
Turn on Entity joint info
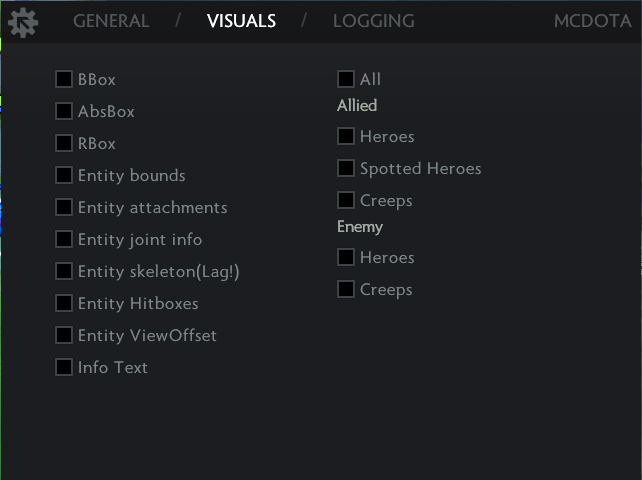64,239
